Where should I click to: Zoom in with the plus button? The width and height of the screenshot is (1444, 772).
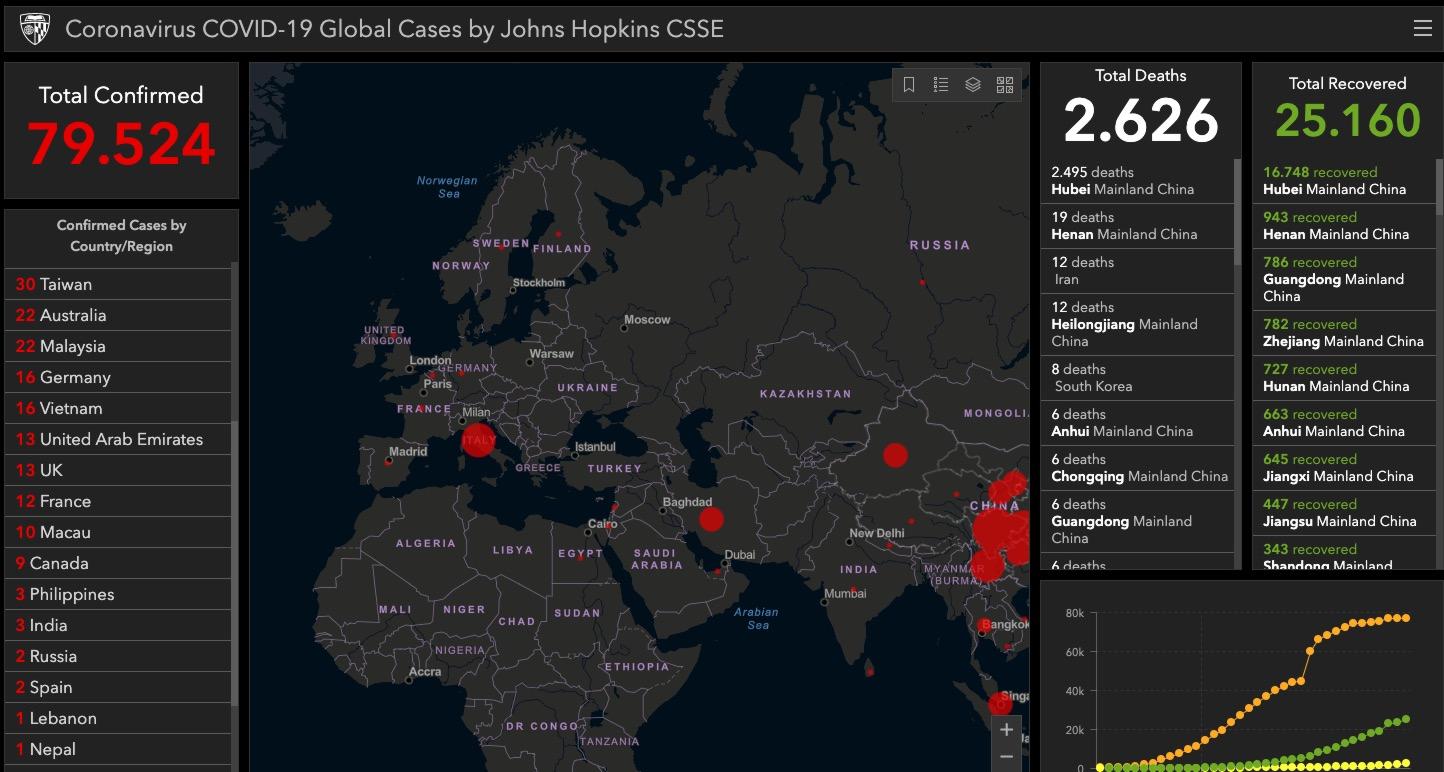point(1006,730)
